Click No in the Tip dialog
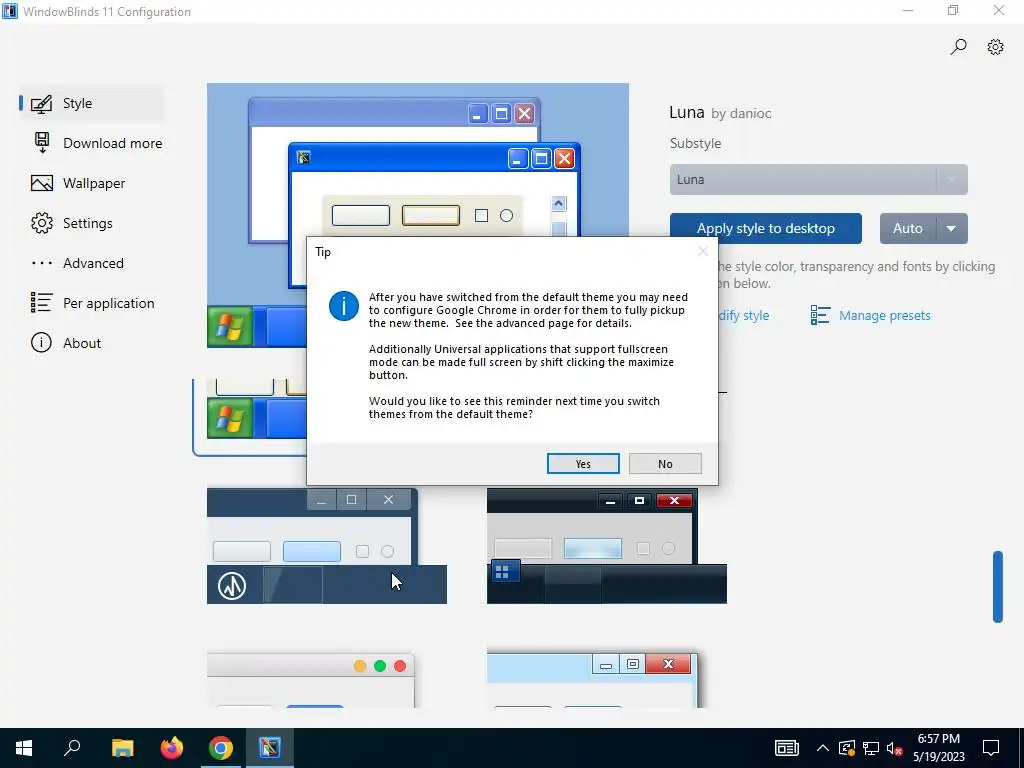This screenshot has height=768, width=1024. (665, 464)
